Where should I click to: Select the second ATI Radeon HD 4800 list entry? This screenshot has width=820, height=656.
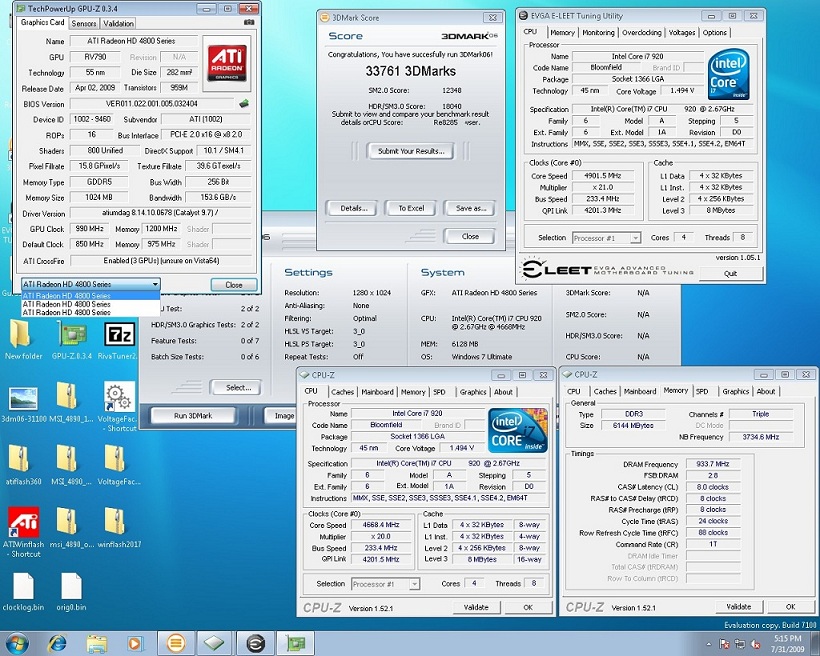point(90,304)
